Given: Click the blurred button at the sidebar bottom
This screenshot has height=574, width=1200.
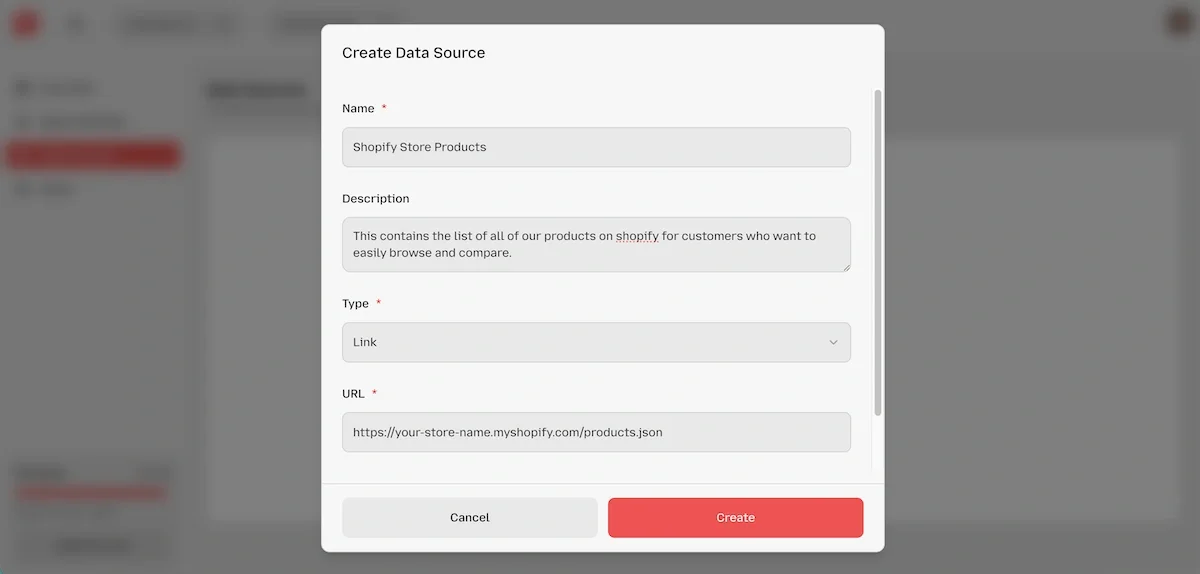Looking at the screenshot, I should tap(93, 545).
